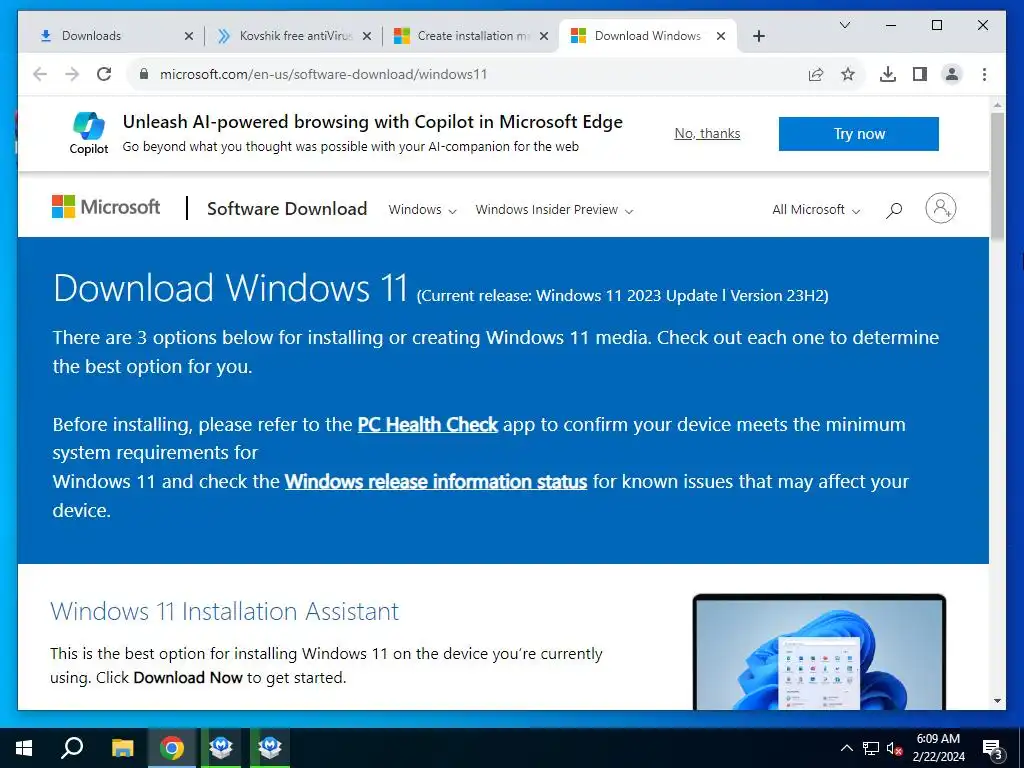This screenshot has height=768, width=1024.
Task: Expand Windows Insider Preview dropdown
Action: coord(554,210)
